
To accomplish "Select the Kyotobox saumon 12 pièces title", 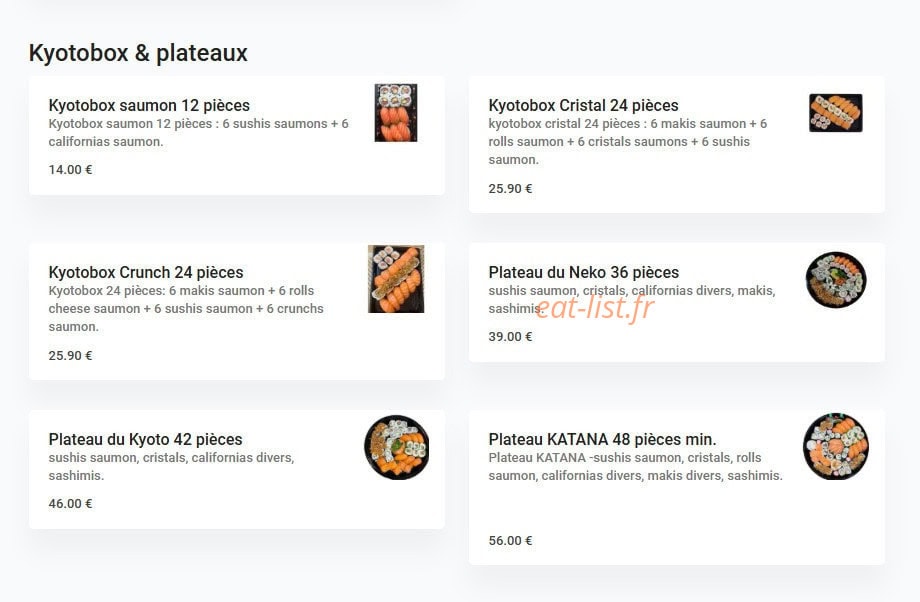I will coord(149,105).
